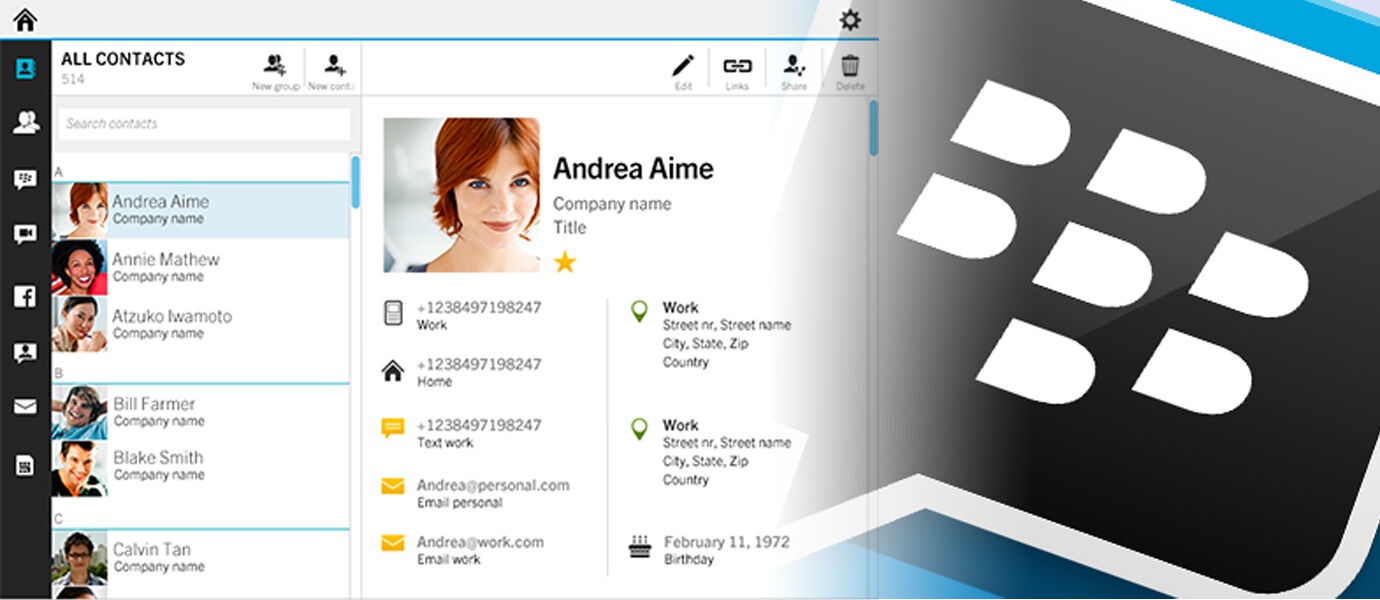
Task: Open Facebook contacts in the sidebar
Action: (x=25, y=296)
